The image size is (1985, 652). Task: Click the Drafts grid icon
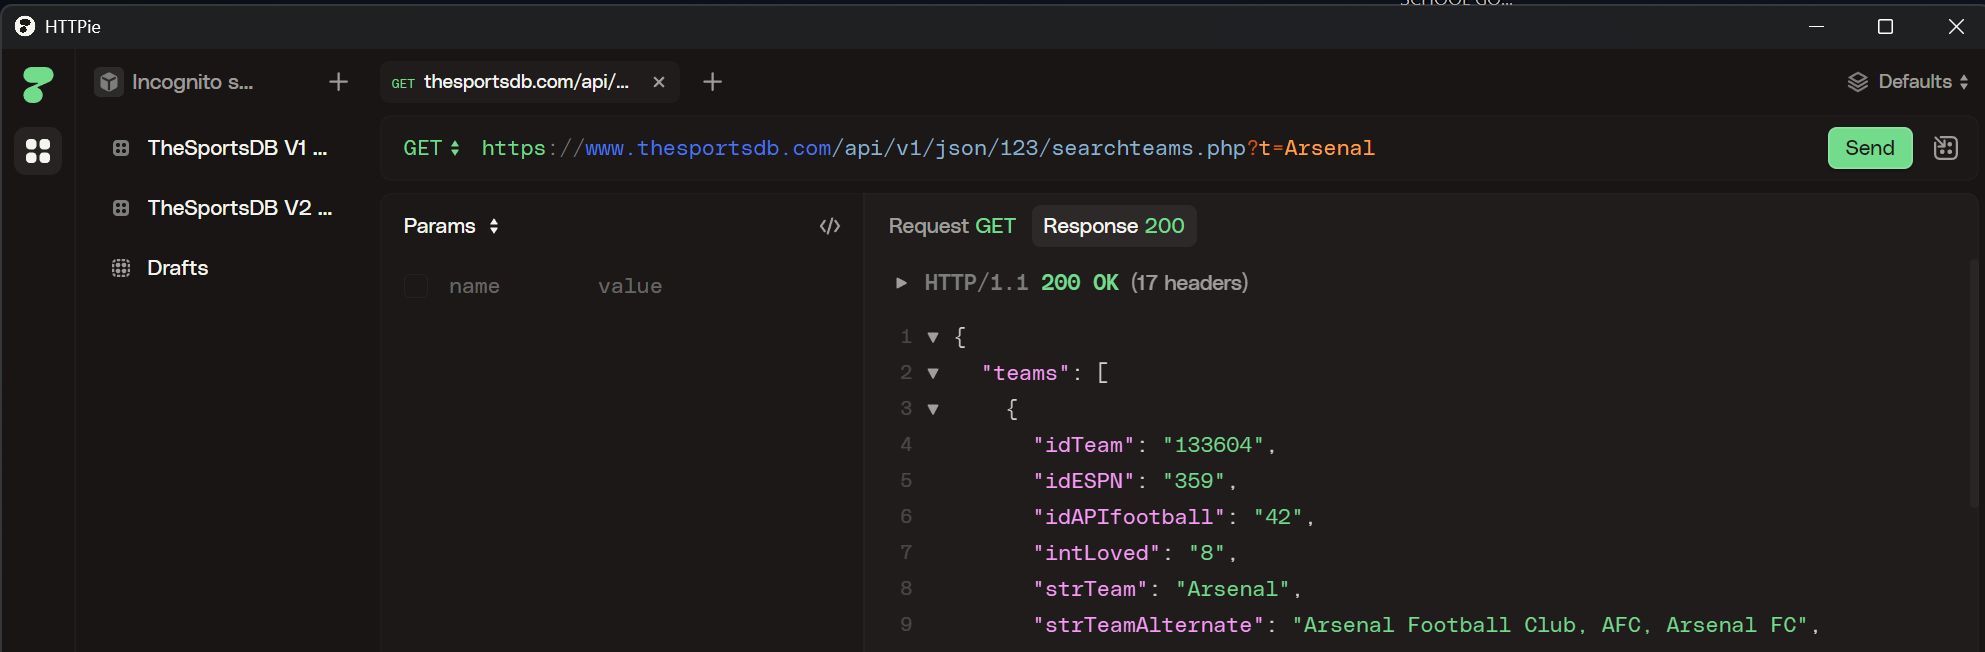121,268
